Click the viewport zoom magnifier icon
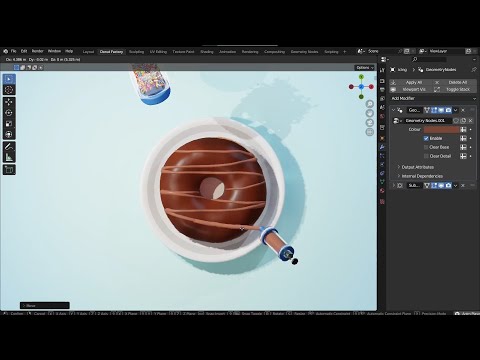This screenshot has width=480, height=360. click(x=369, y=104)
